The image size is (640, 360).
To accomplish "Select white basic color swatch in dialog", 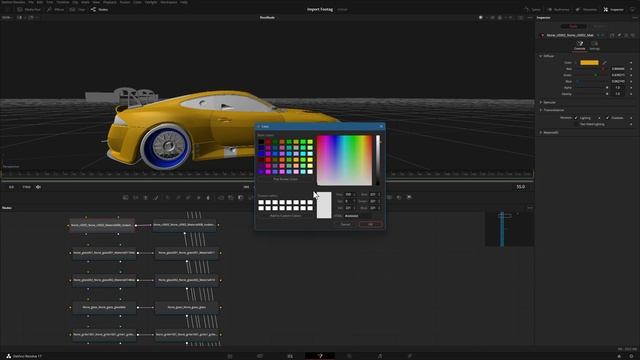I will tap(310, 172).
